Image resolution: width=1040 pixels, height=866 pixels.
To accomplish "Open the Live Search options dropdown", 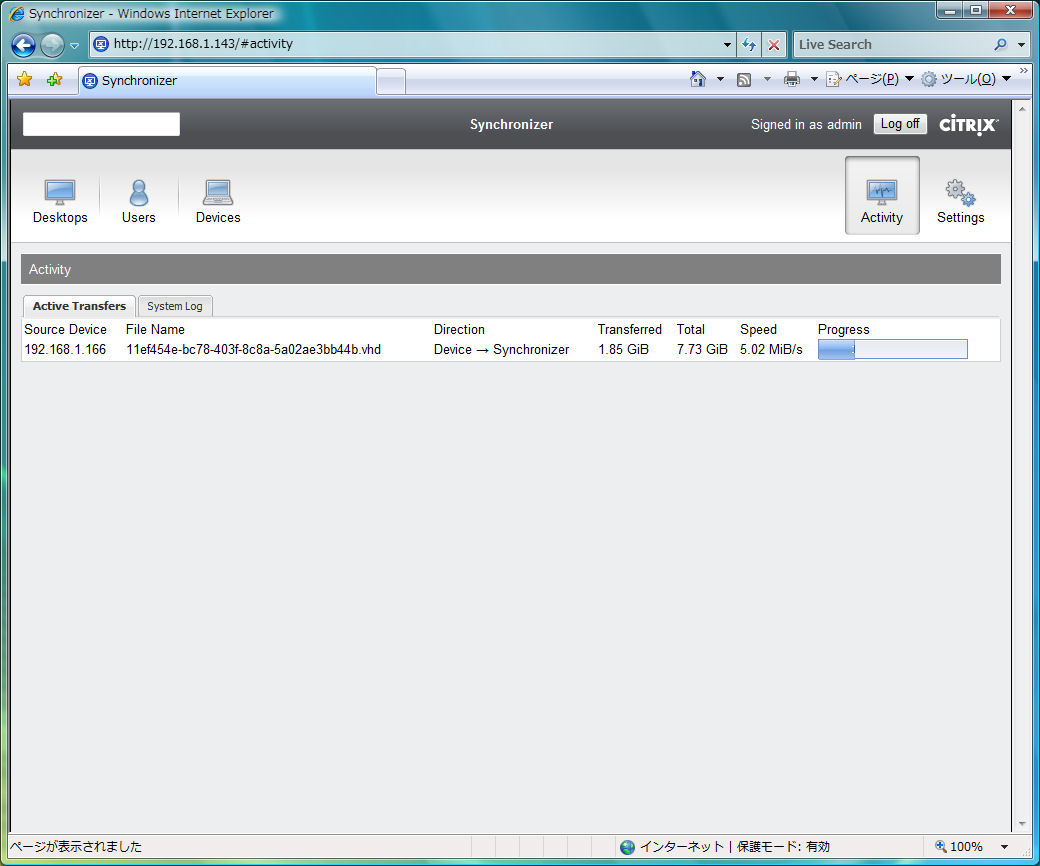I will point(1021,44).
